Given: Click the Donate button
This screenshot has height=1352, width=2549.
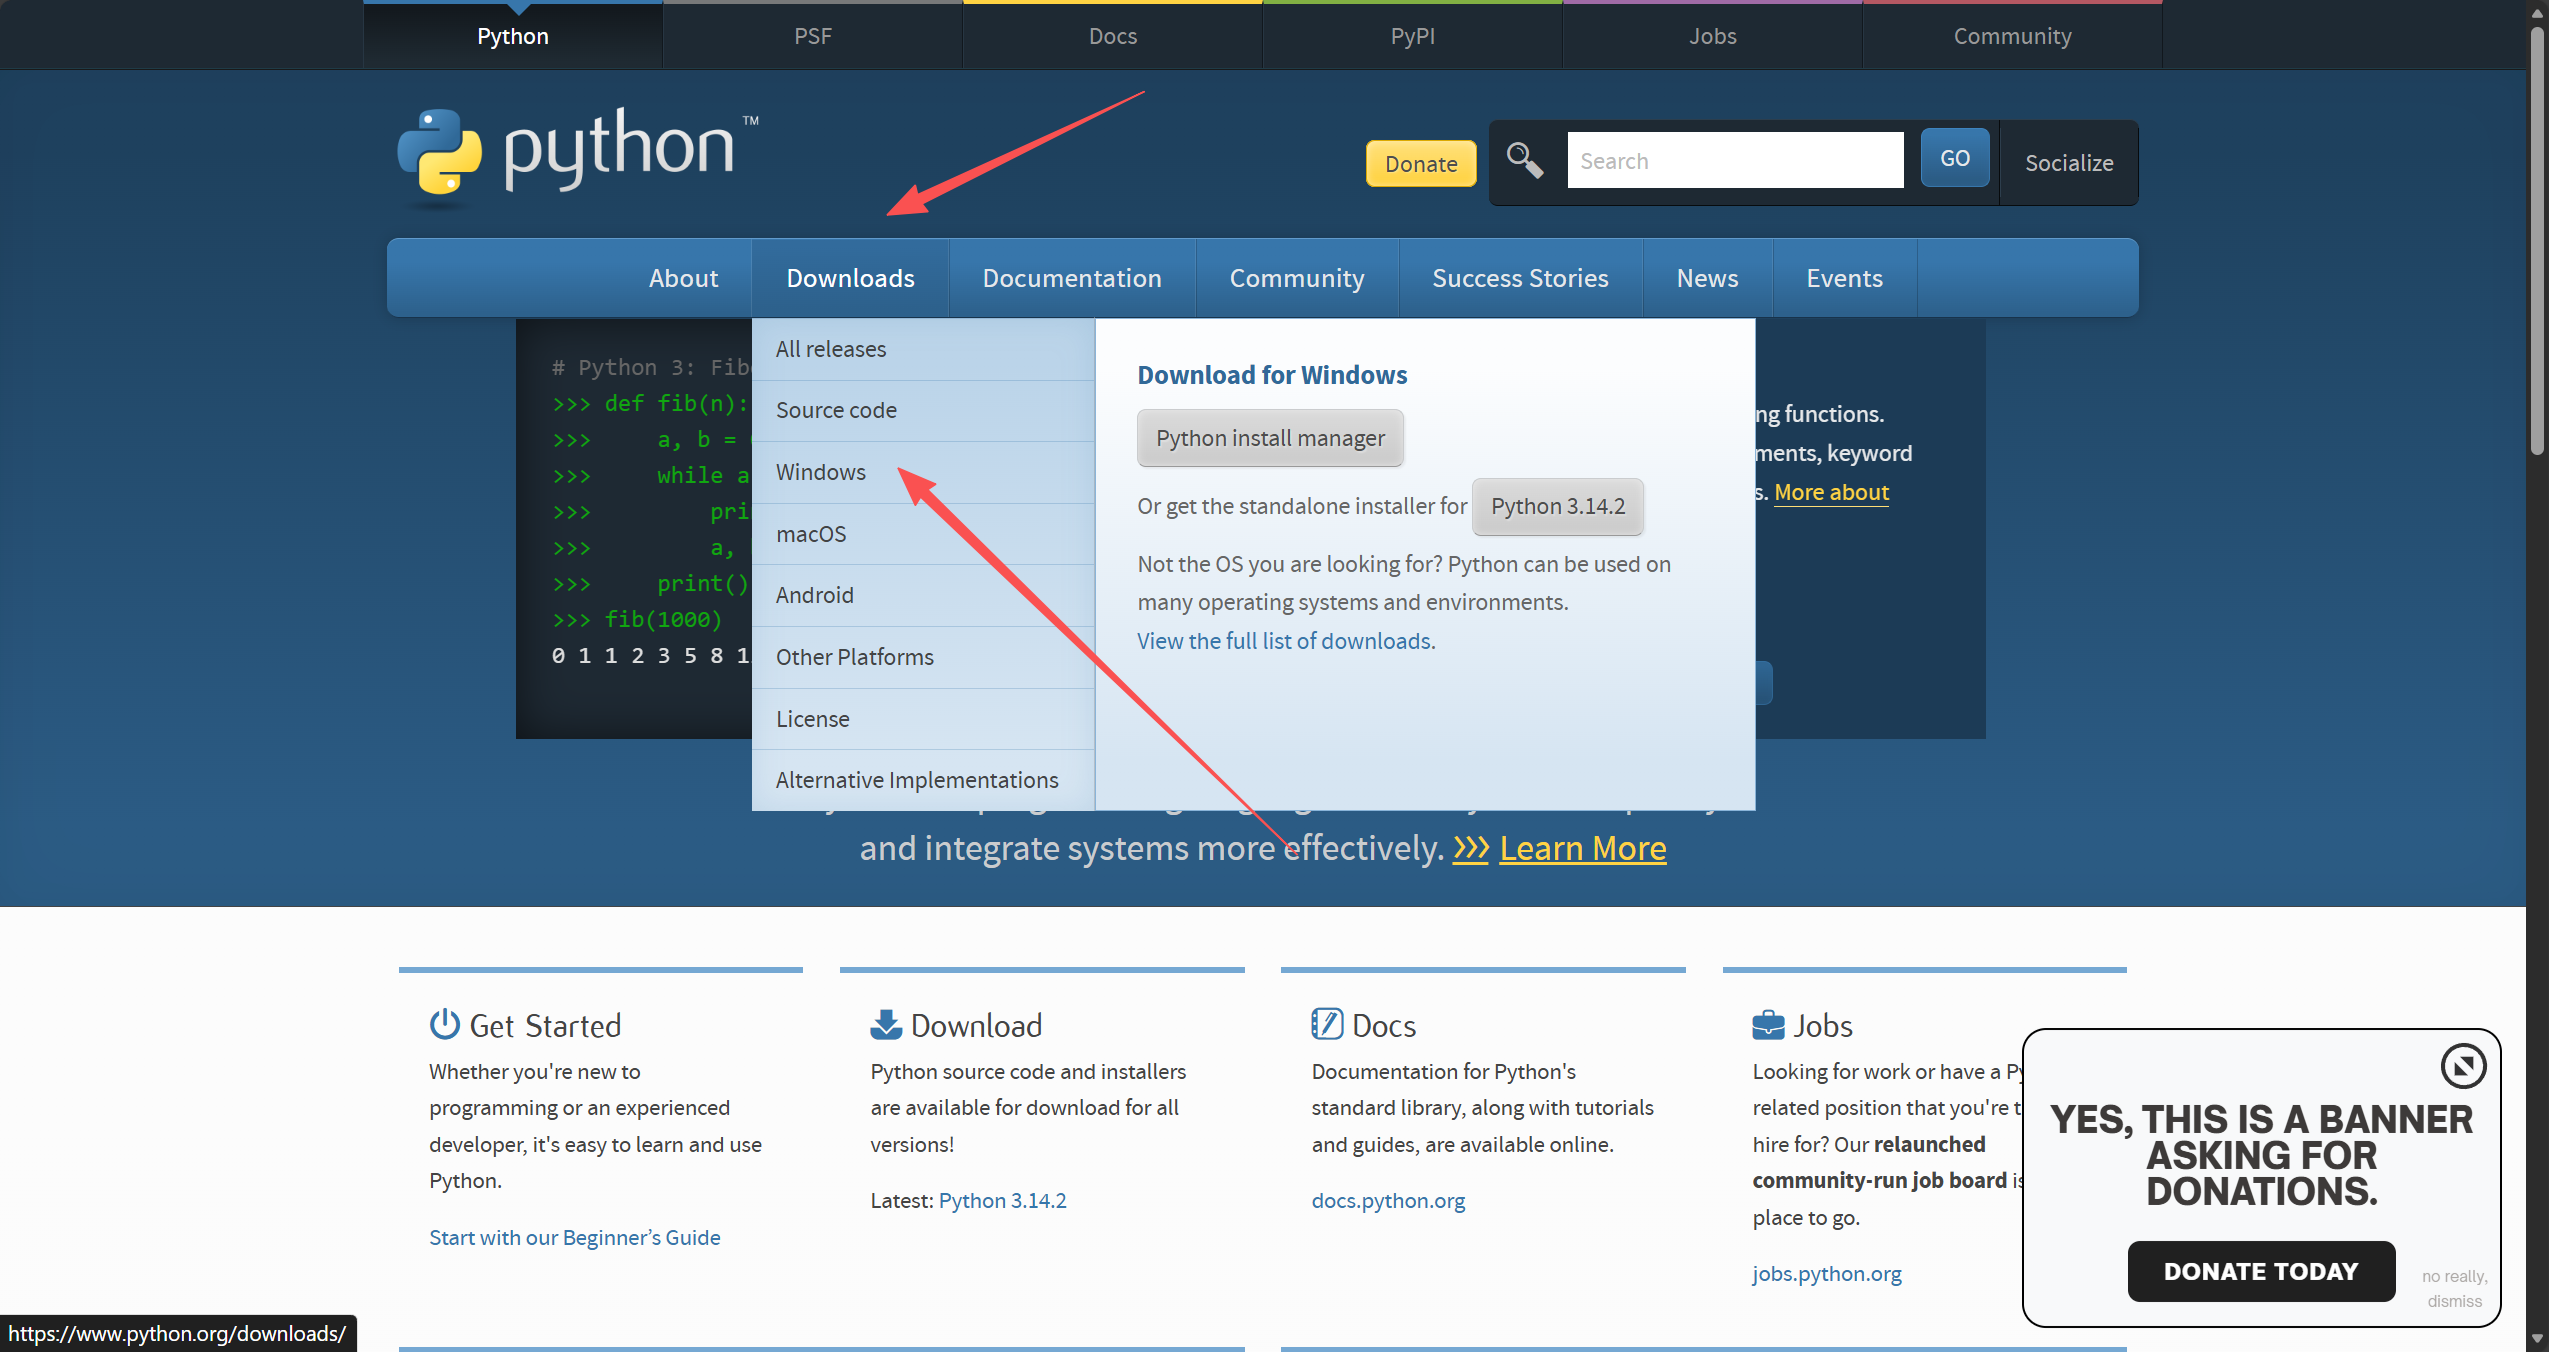Looking at the screenshot, I should coord(1420,163).
